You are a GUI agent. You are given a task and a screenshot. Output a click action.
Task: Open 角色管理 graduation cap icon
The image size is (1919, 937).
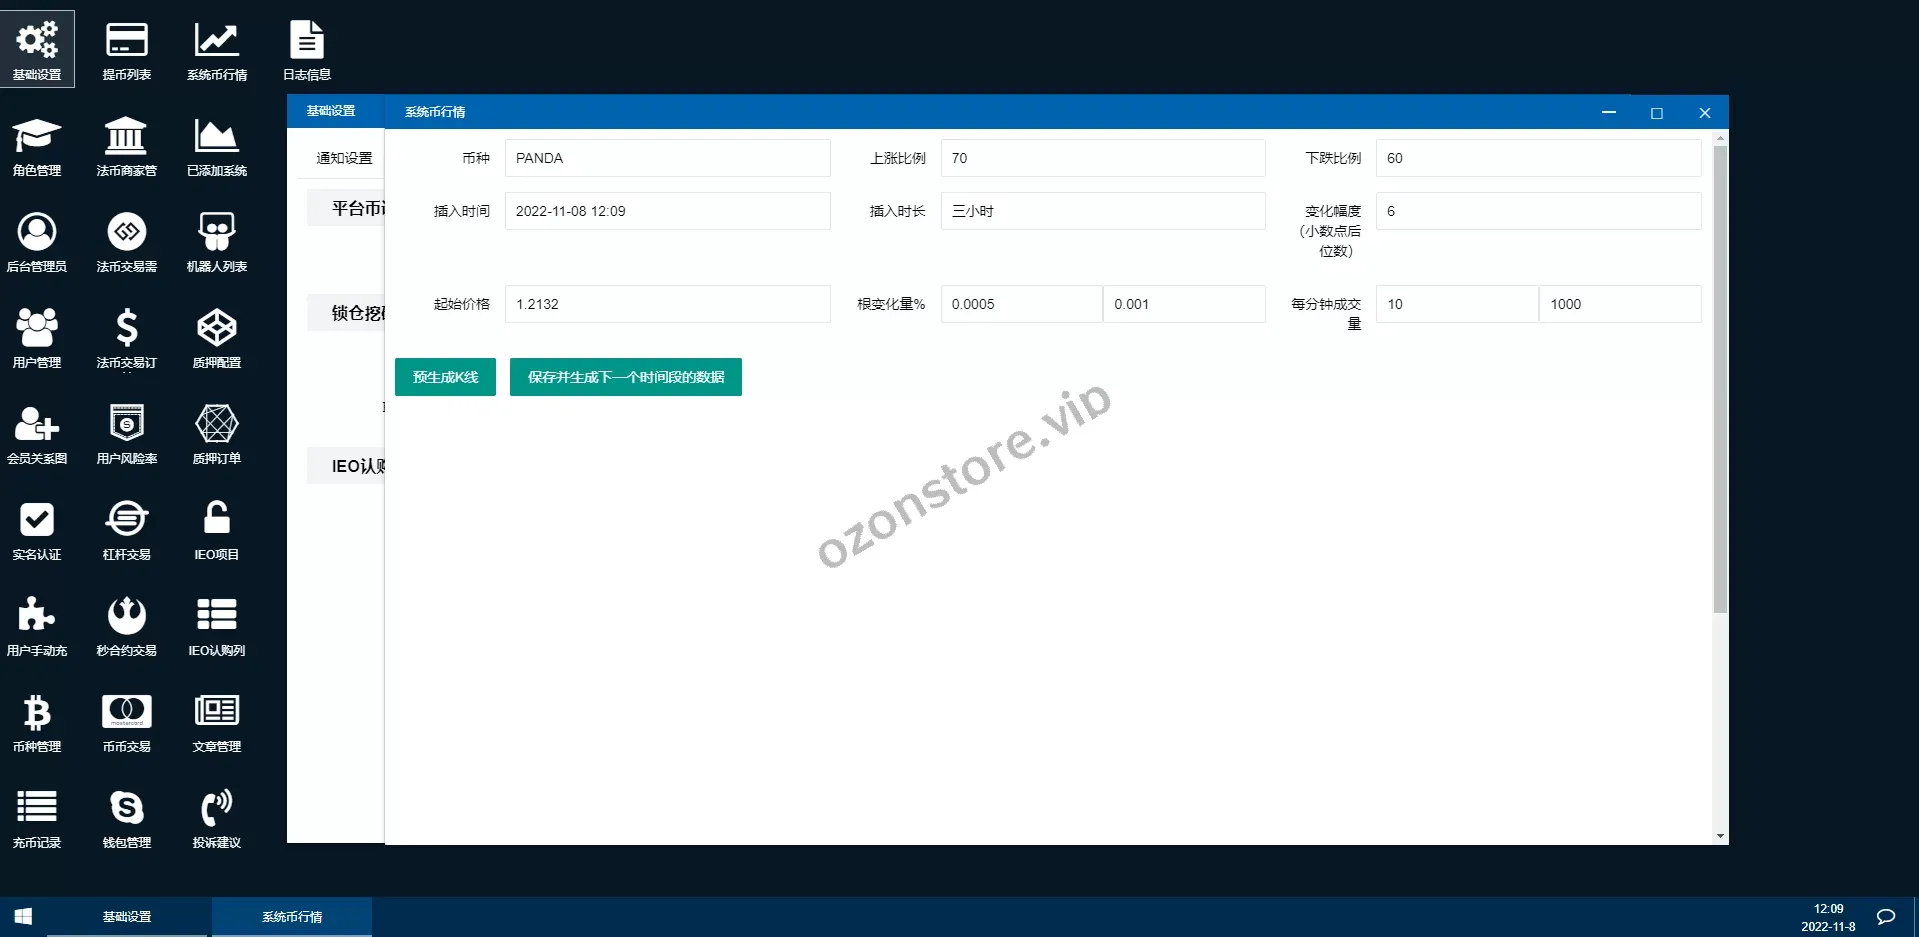[37, 145]
